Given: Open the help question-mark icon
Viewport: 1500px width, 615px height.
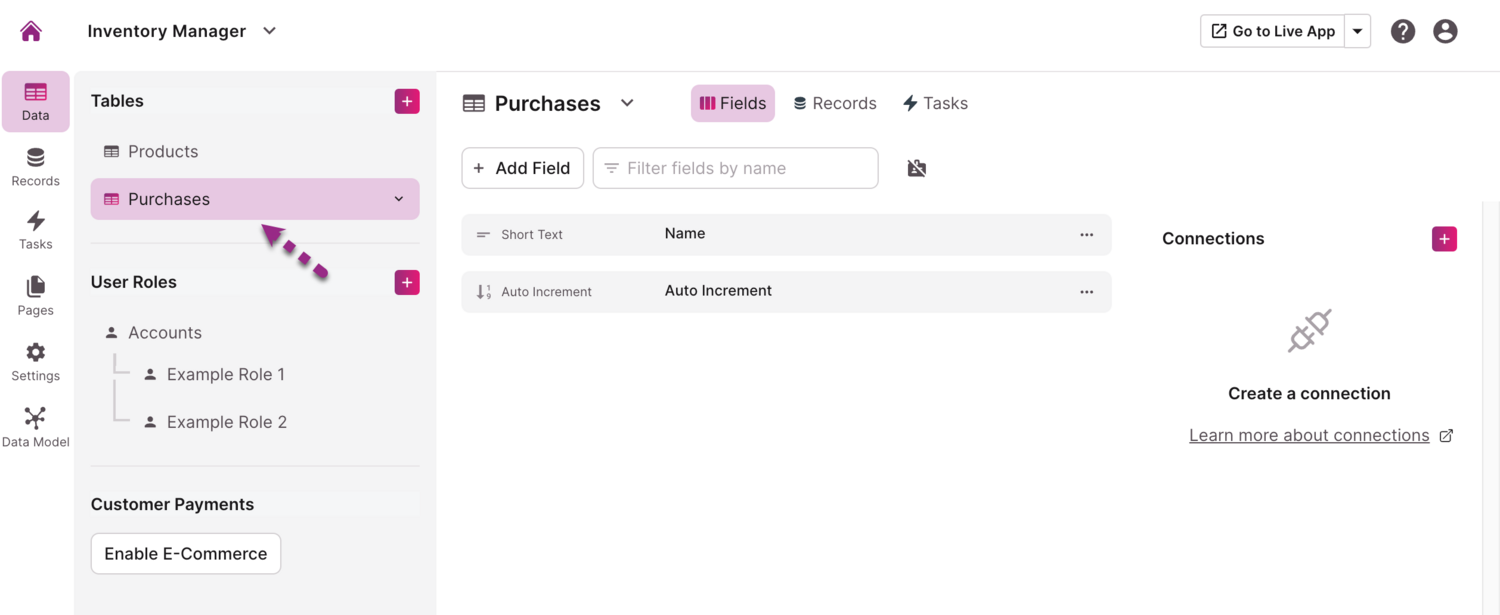Looking at the screenshot, I should coord(1402,31).
